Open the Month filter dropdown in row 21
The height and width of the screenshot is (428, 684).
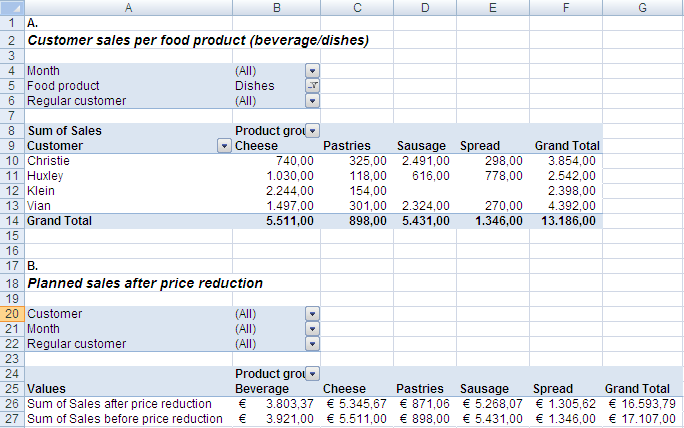pos(312,329)
